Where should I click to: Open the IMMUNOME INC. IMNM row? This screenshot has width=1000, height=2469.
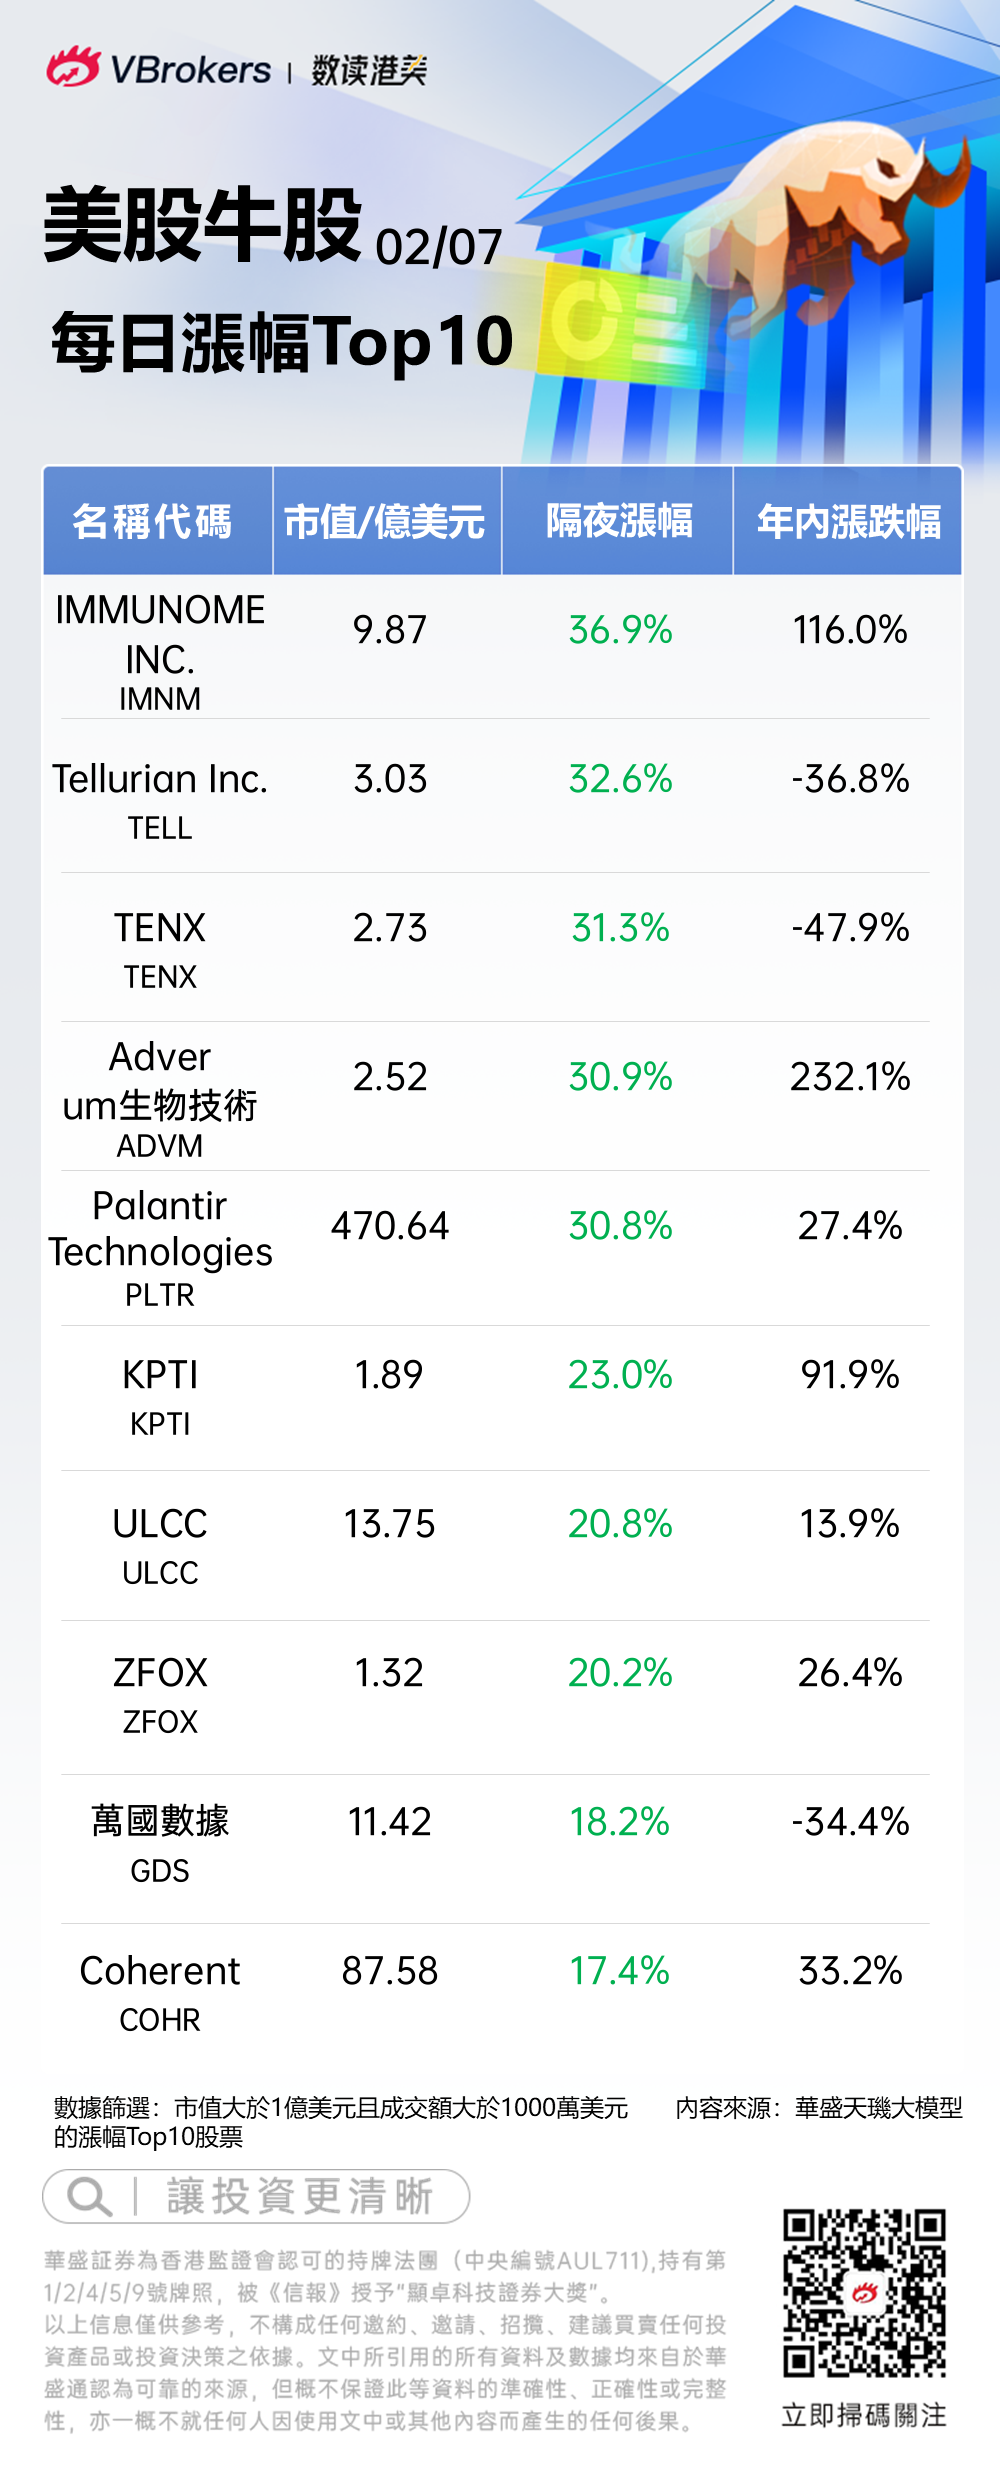click(160, 648)
